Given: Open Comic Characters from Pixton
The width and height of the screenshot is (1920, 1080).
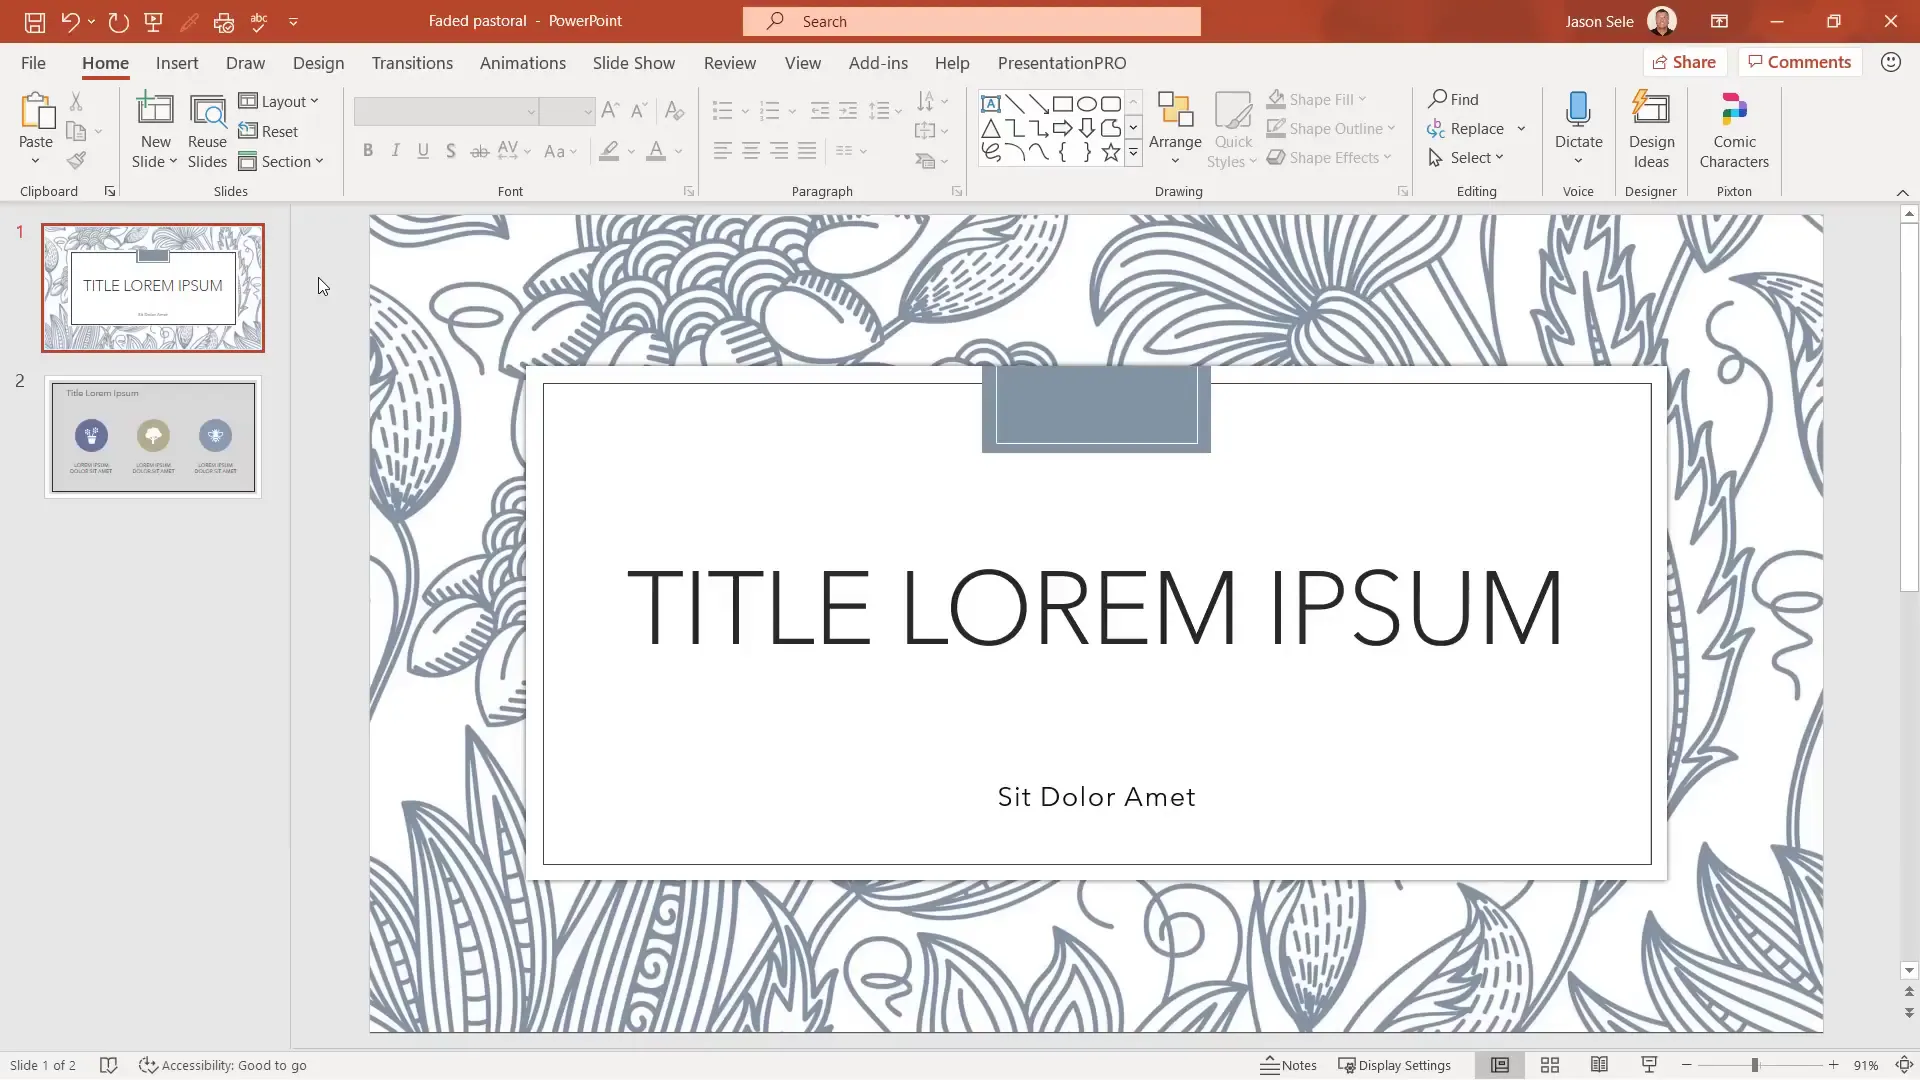Looking at the screenshot, I should pos(1733,128).
